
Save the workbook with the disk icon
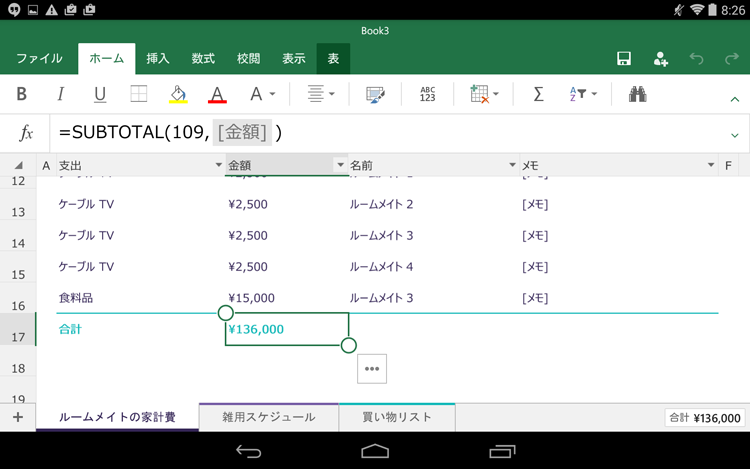click(624, 59)
